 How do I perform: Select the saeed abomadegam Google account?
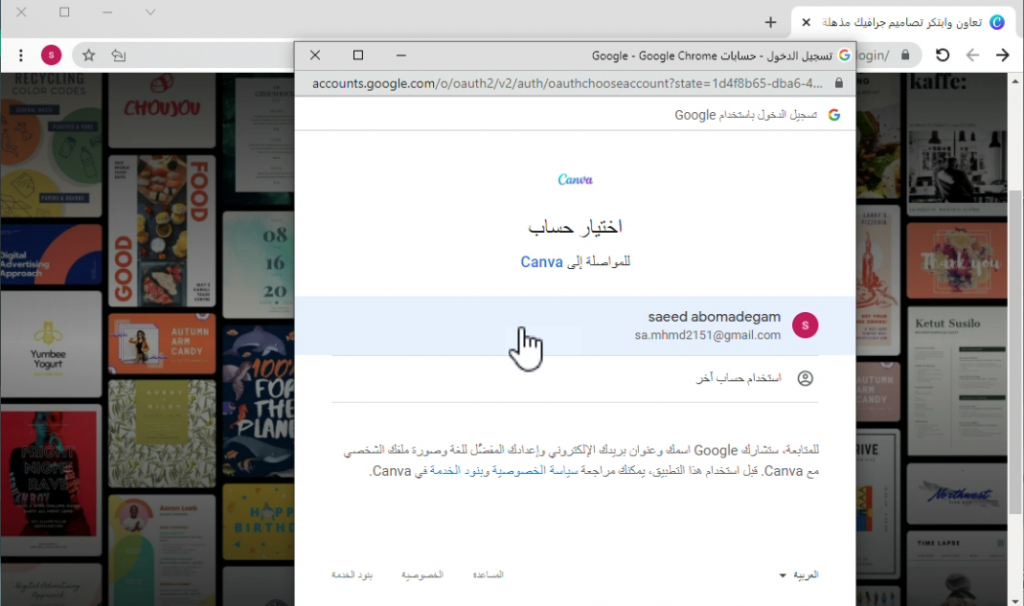point(700,325)
